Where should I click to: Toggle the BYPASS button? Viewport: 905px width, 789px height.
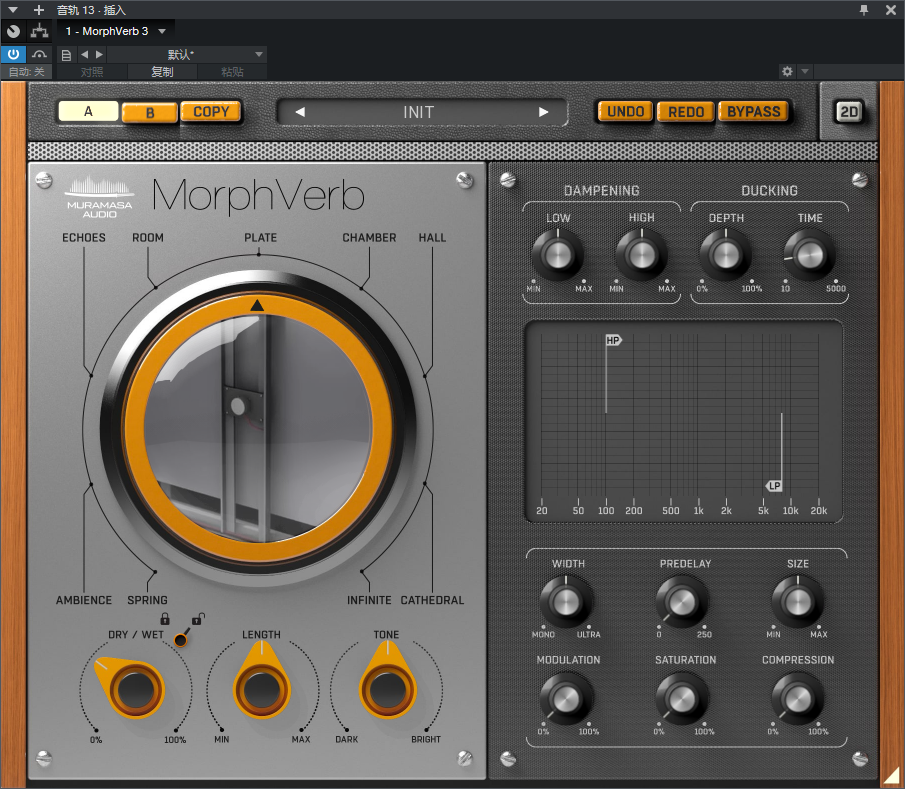[x=753, y=111]
